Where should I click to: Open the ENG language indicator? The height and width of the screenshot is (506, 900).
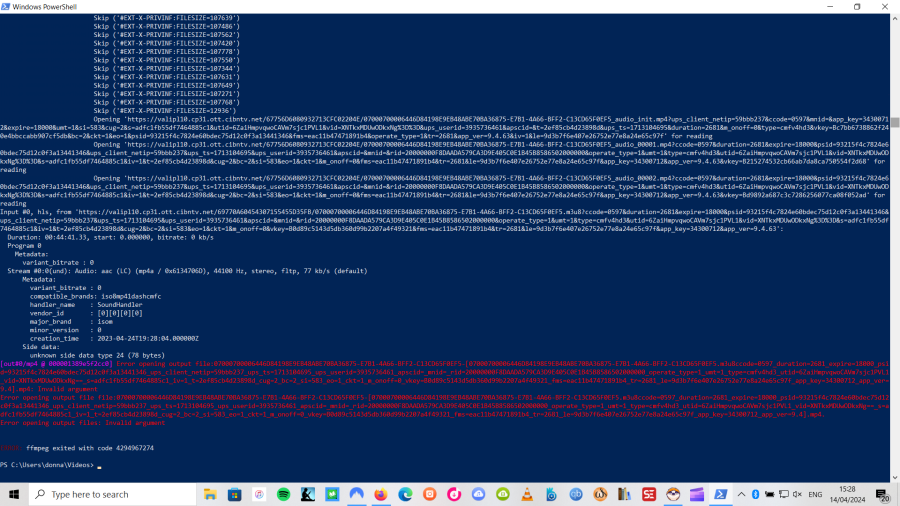click(815, 495)
